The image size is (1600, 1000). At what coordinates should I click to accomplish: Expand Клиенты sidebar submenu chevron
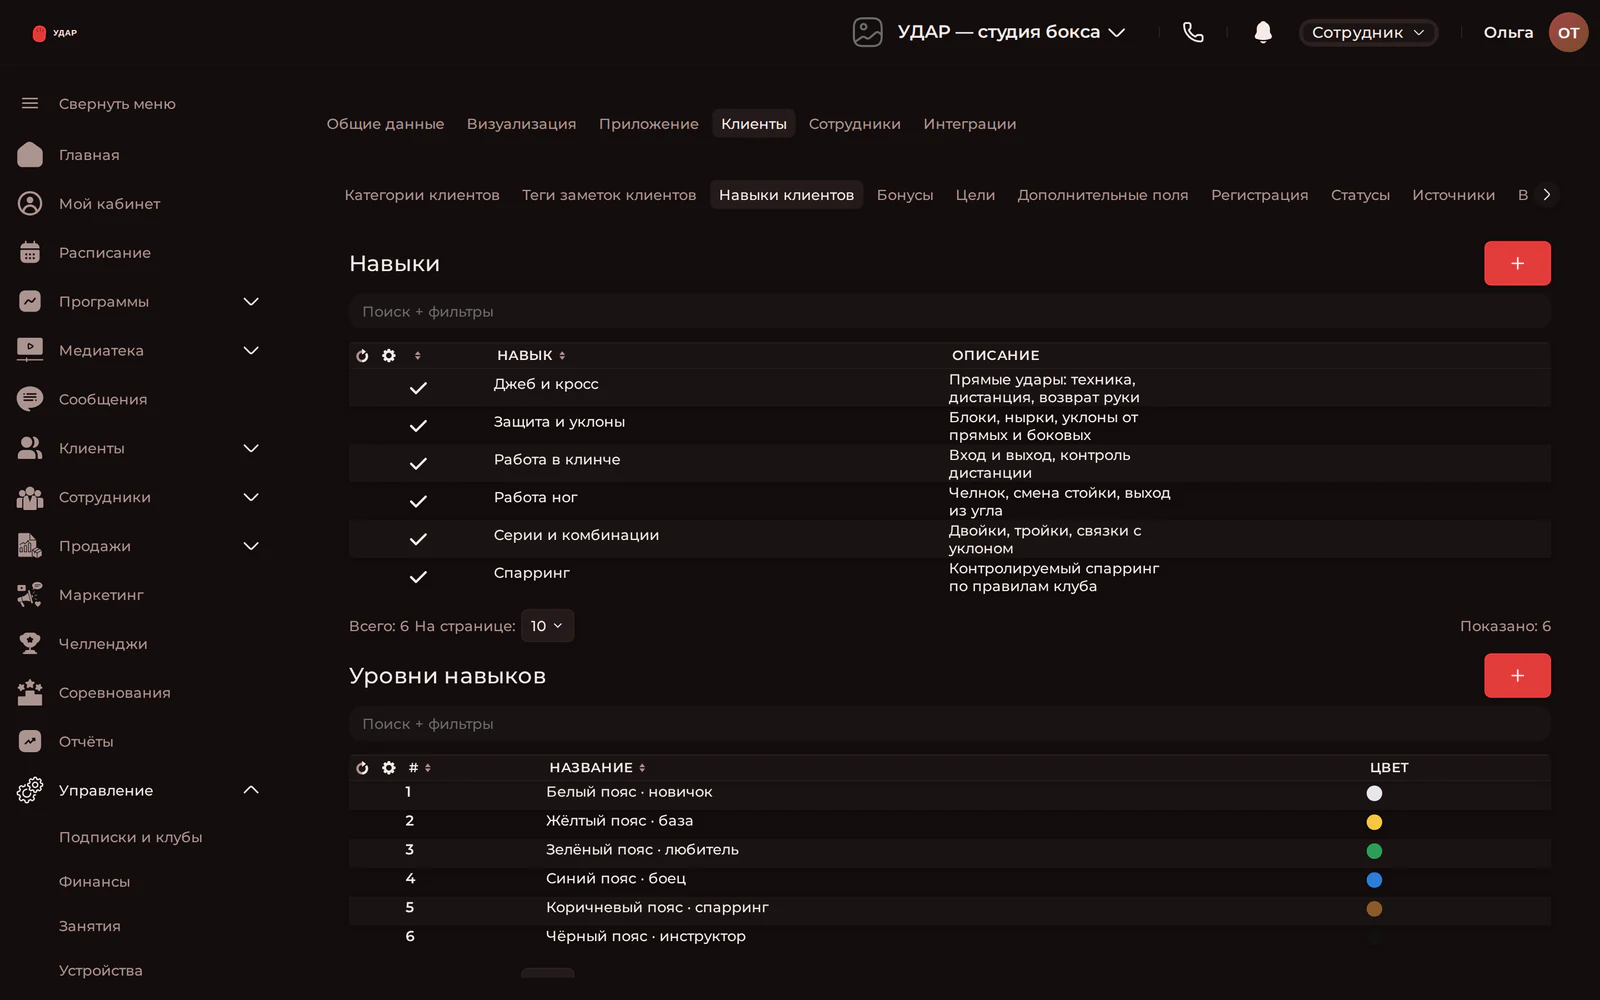[251, 448]
